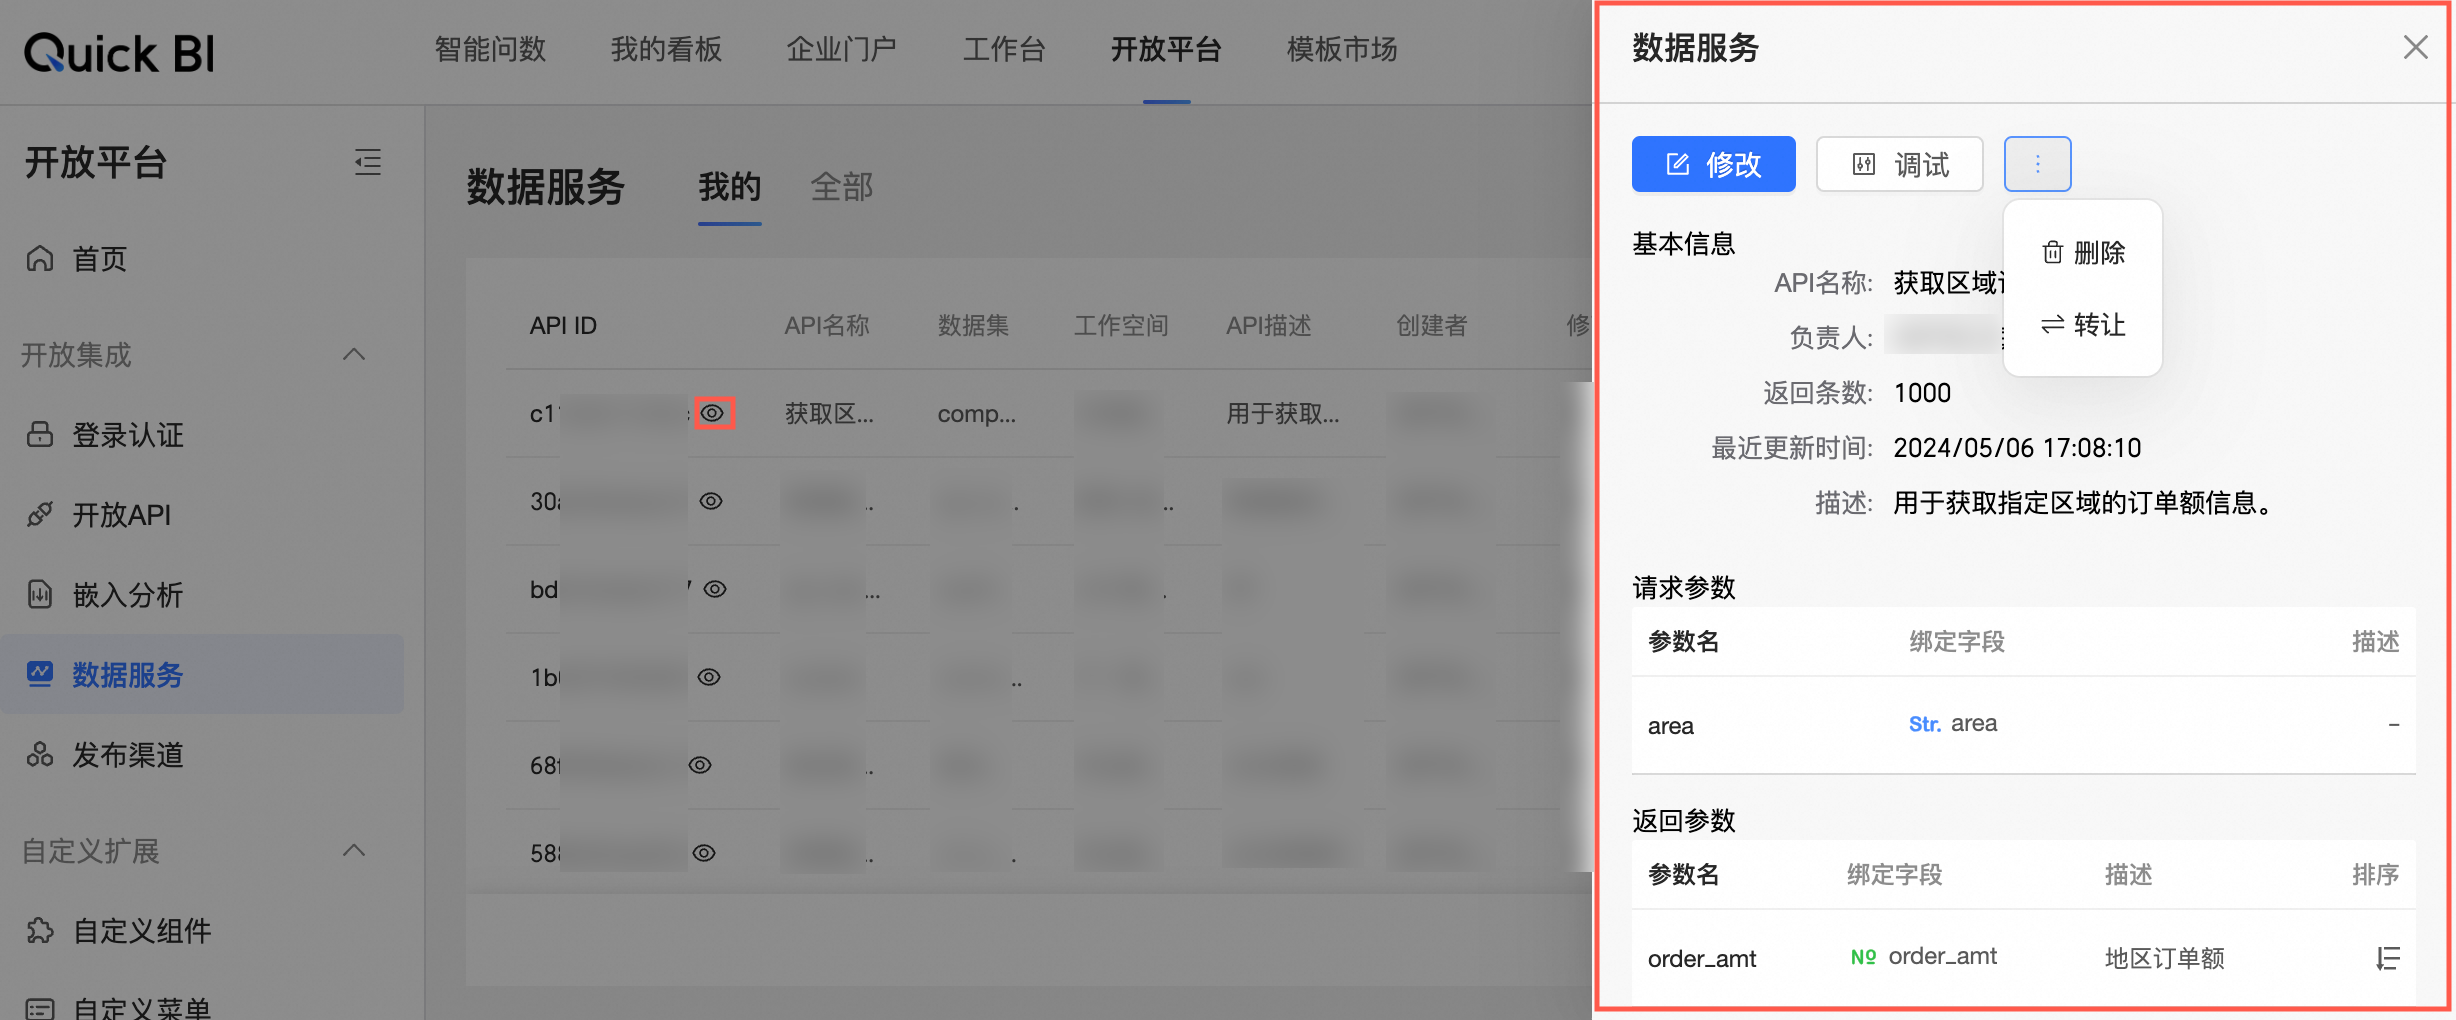Click the return count value 1000
2456x1020 pixels.
coord(1922,393)
